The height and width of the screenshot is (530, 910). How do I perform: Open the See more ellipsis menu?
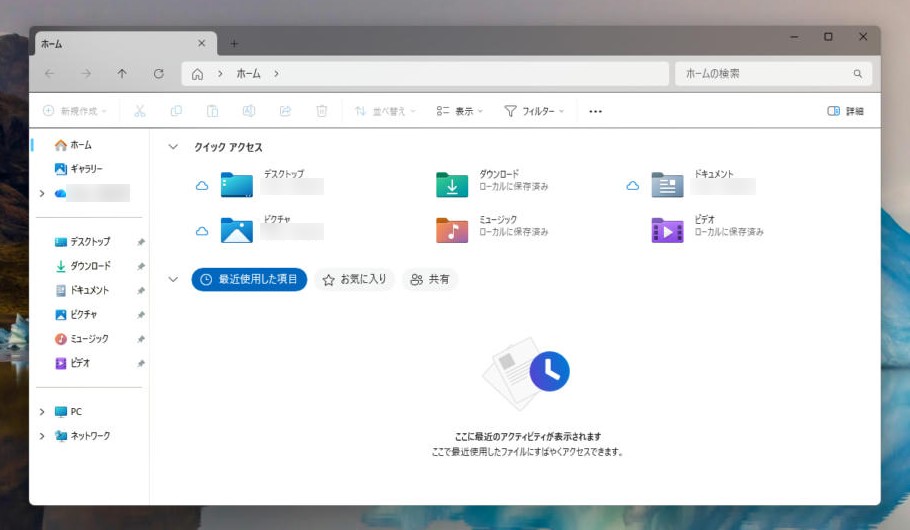(595, 111)
